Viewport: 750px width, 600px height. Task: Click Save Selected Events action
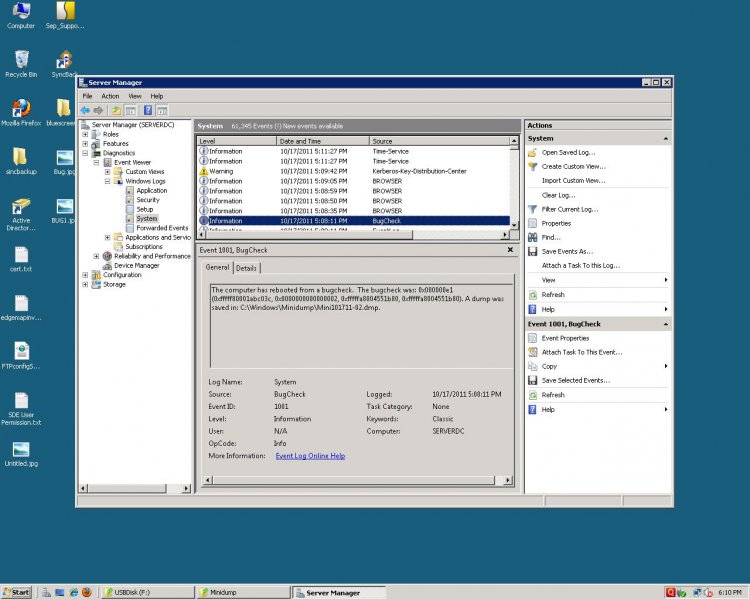pos(575,380)
